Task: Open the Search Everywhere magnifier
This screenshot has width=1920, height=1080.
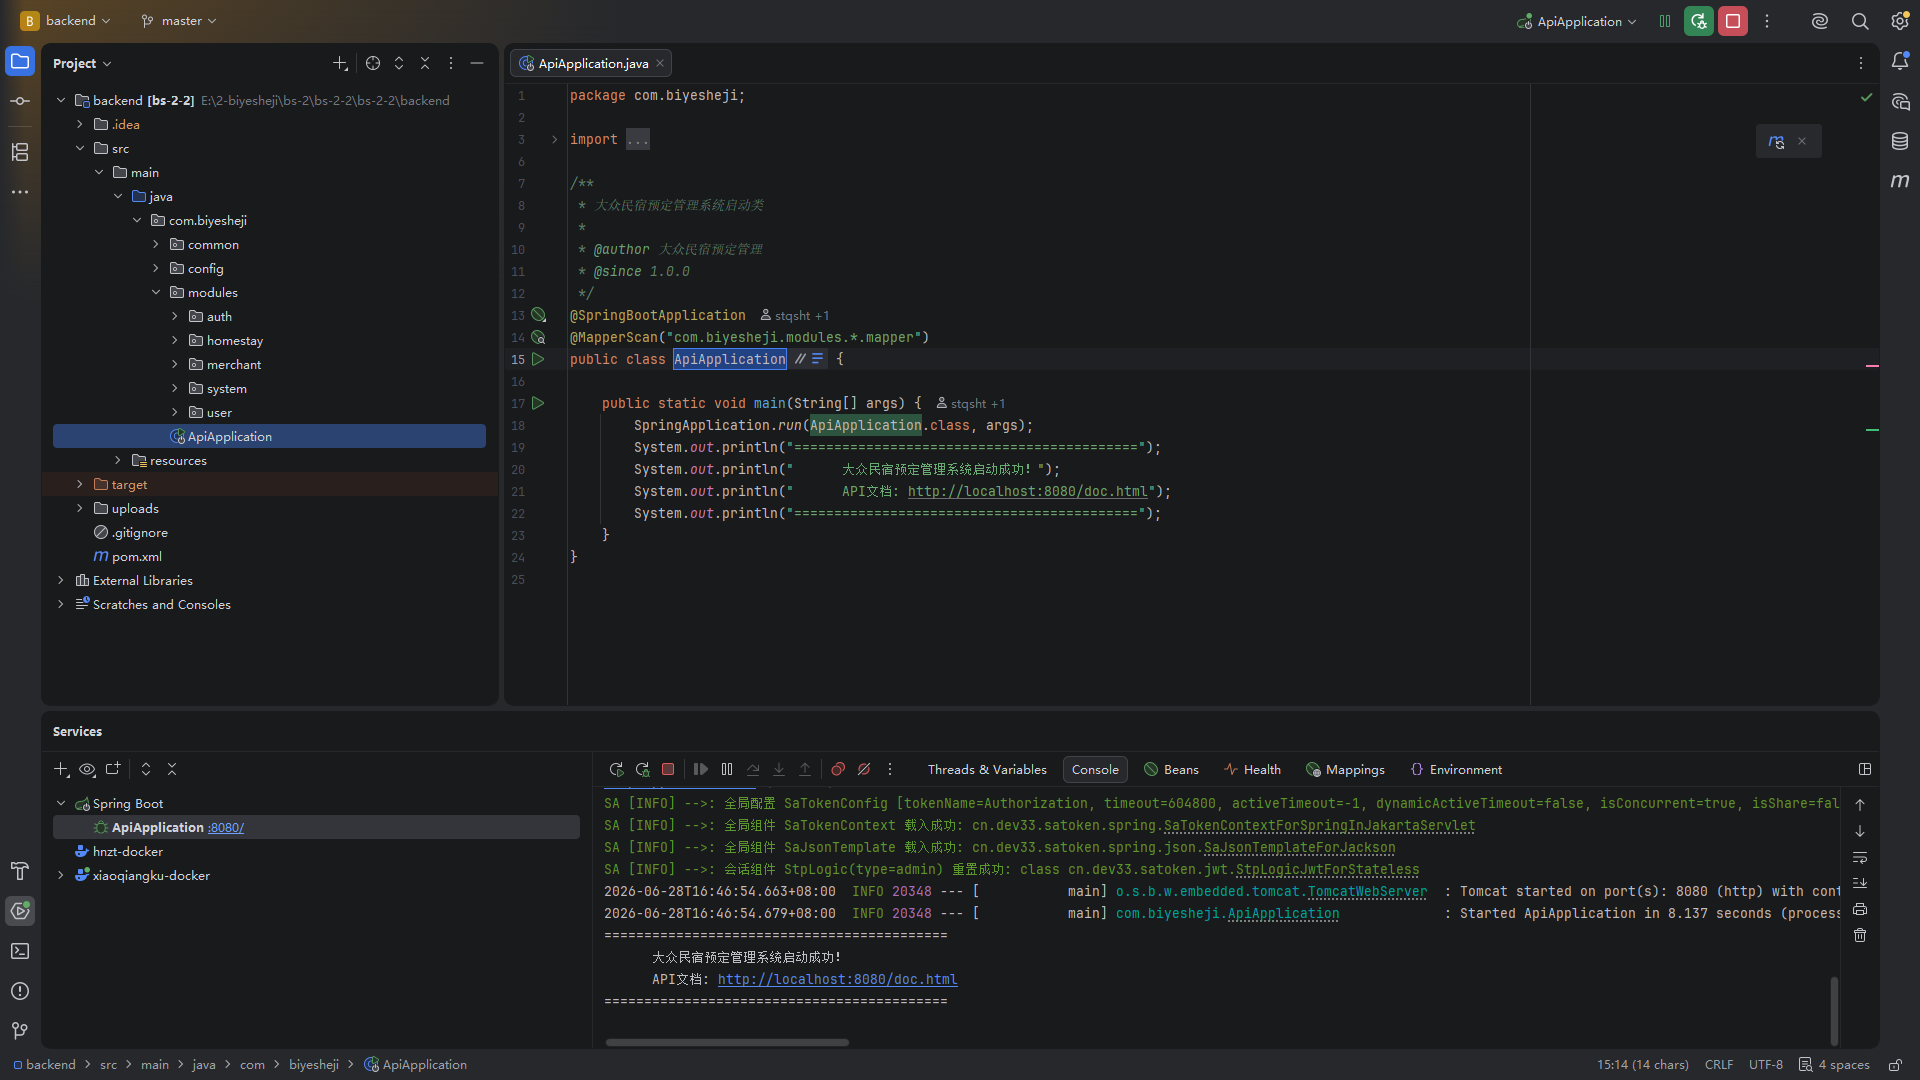Action: [1860, 21]
